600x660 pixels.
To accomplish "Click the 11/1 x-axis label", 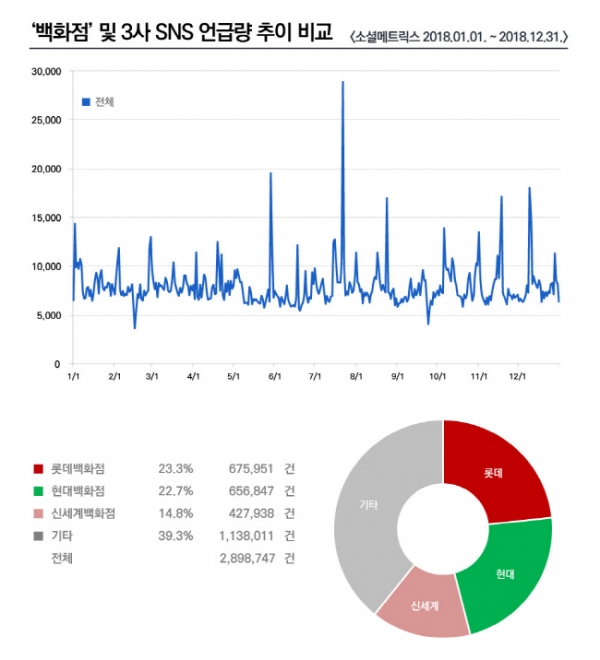I will tap(479, 376).
